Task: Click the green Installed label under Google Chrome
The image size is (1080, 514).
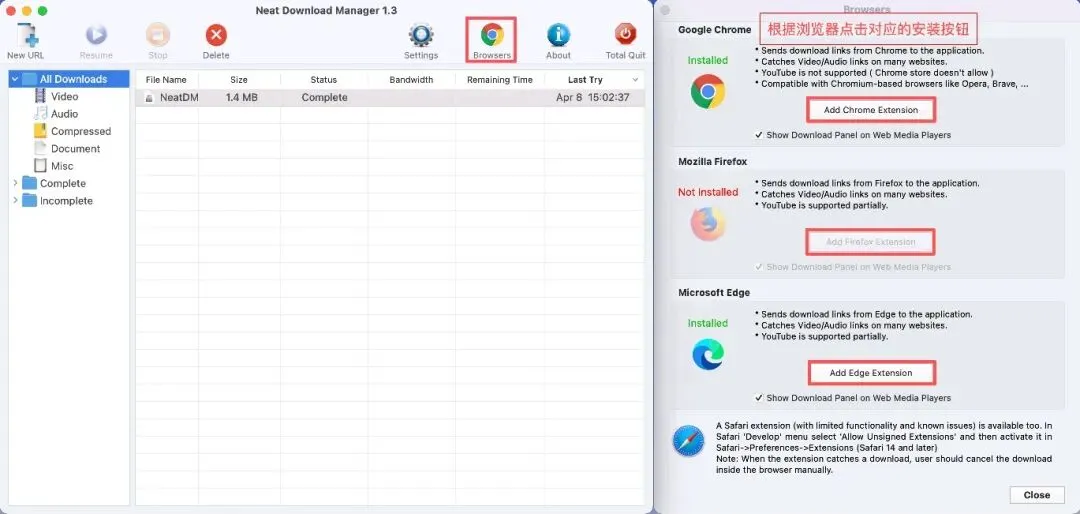Action: (x=707, y=61)
